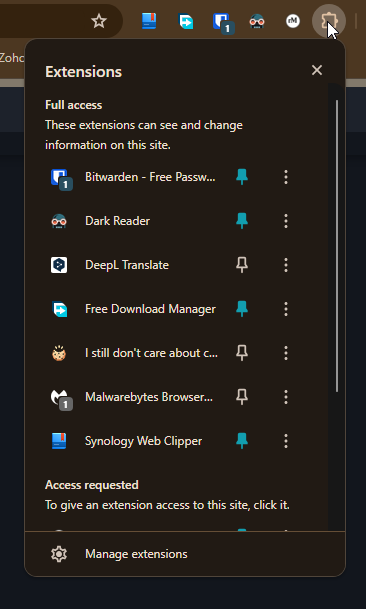
Task: Bookmark this page with the star icon
Action: pos(99,21)
